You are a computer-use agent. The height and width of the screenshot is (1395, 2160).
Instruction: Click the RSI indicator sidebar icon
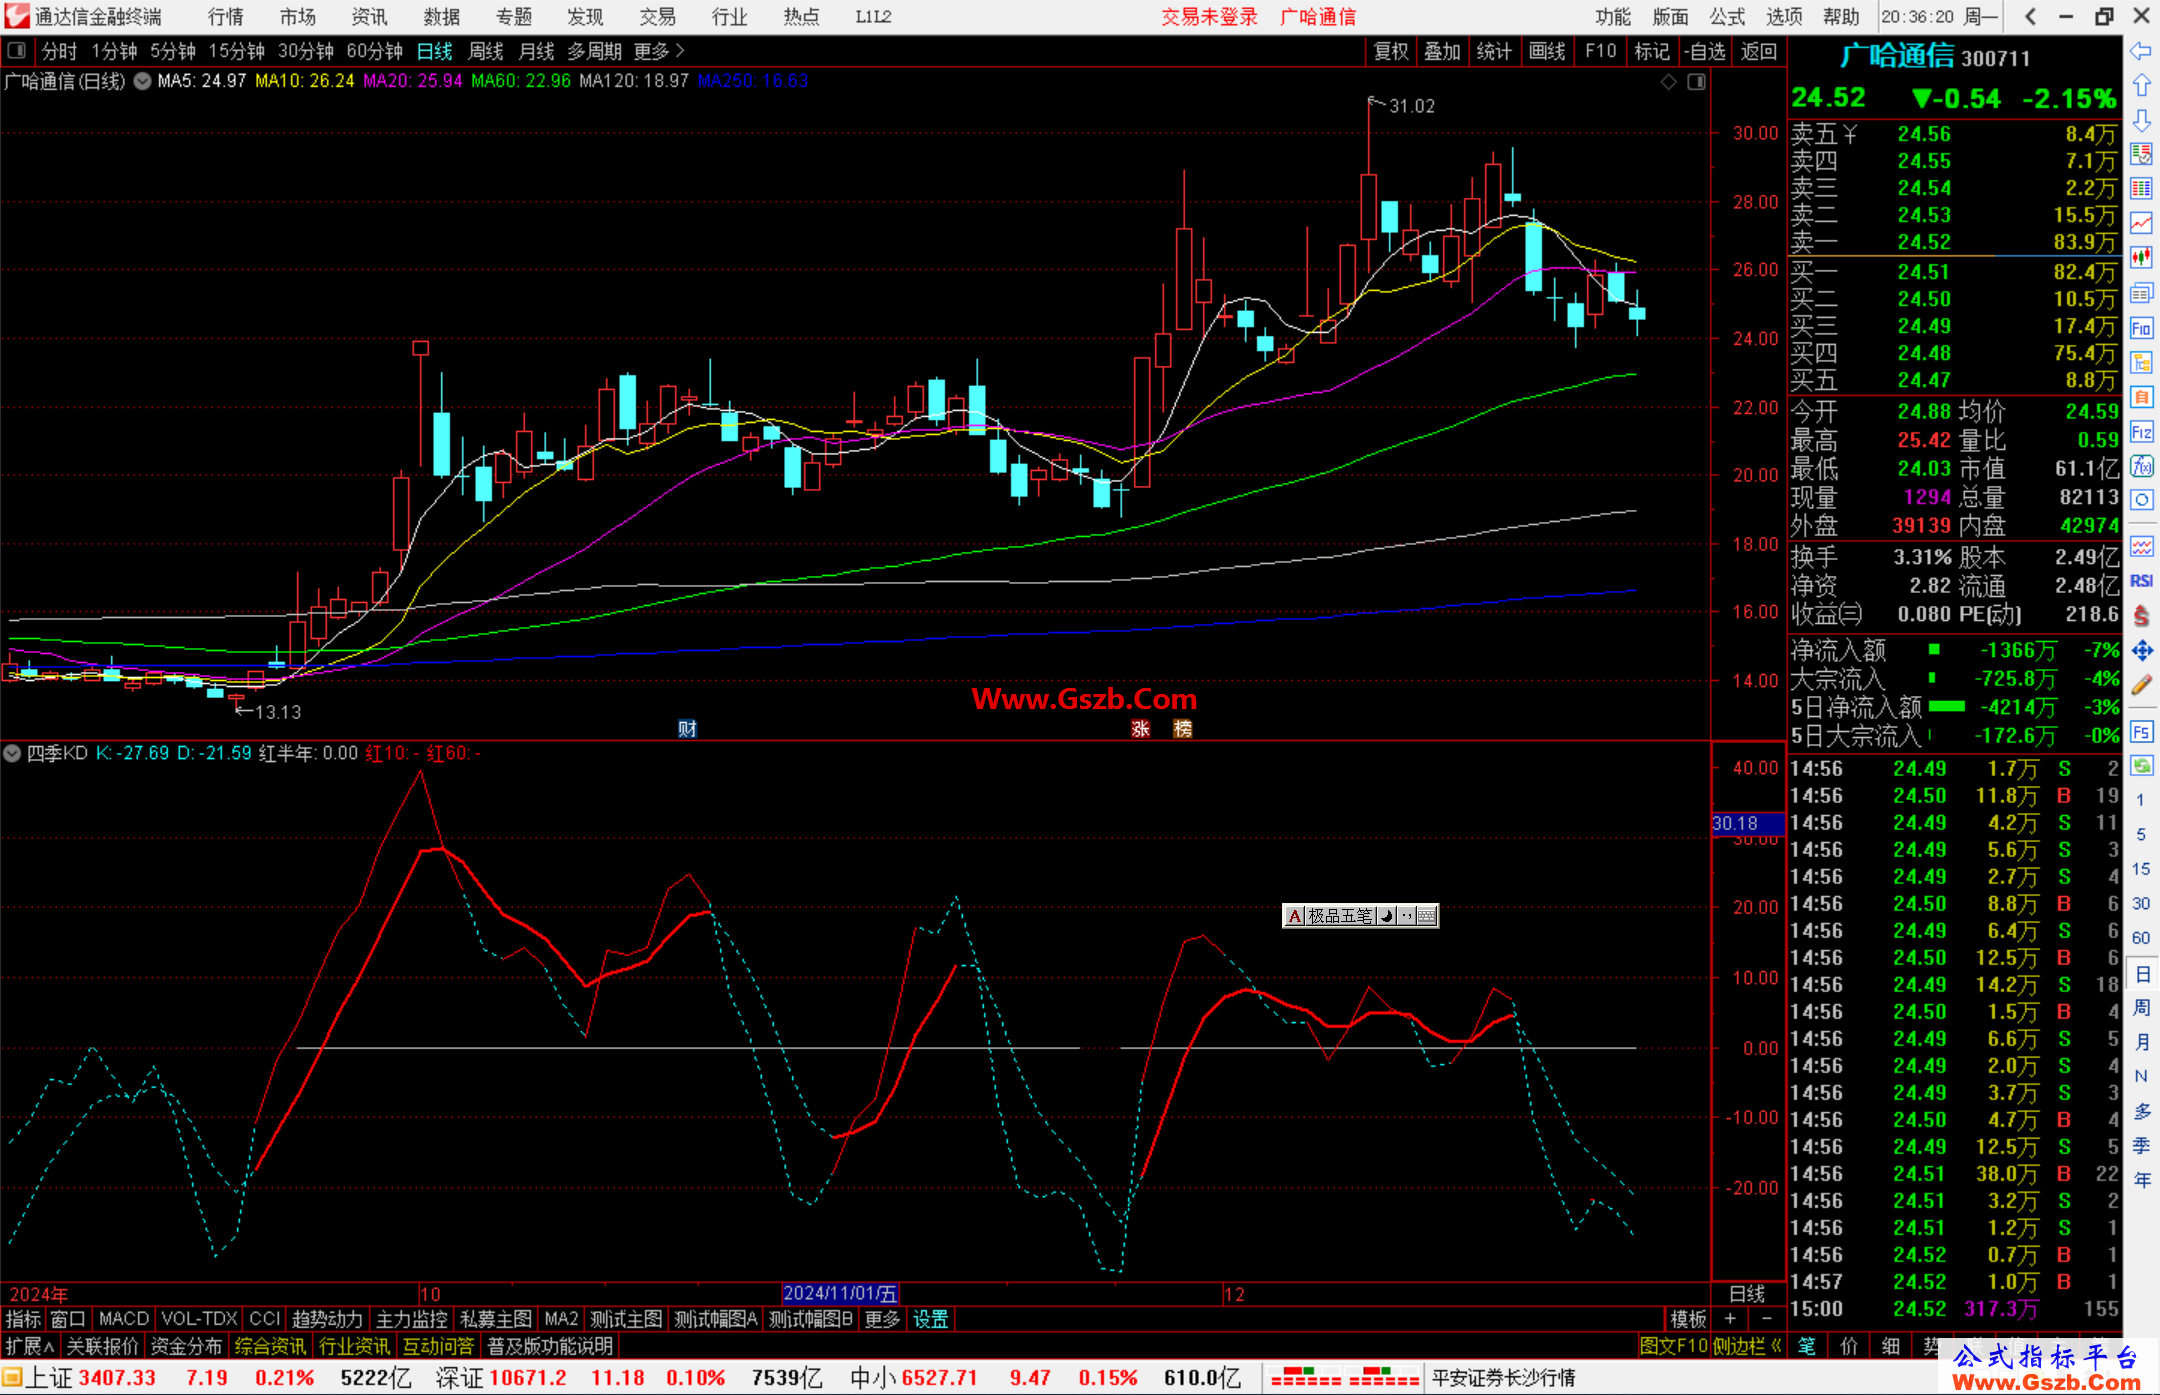pyautogui.click(x=2141, y=581)
